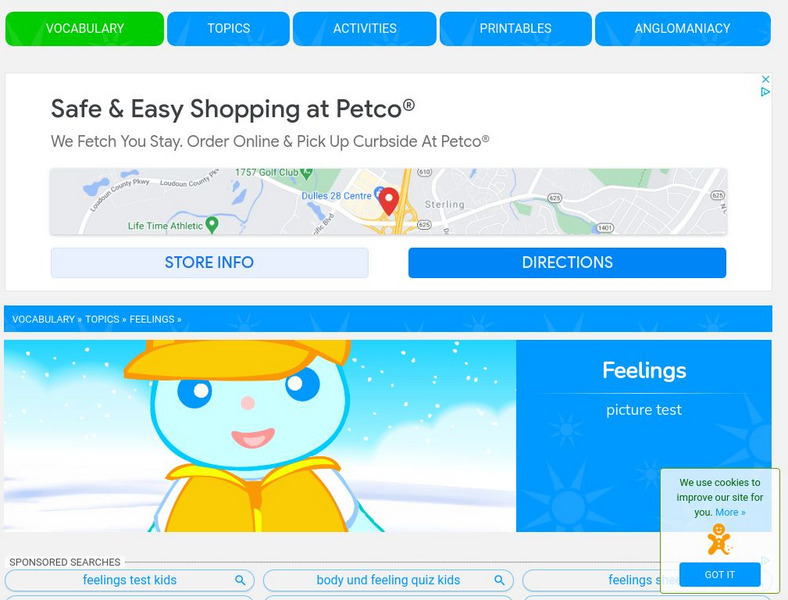Click the Directions button
This screenshot has width=788, height=600.
tap(567, 262)
